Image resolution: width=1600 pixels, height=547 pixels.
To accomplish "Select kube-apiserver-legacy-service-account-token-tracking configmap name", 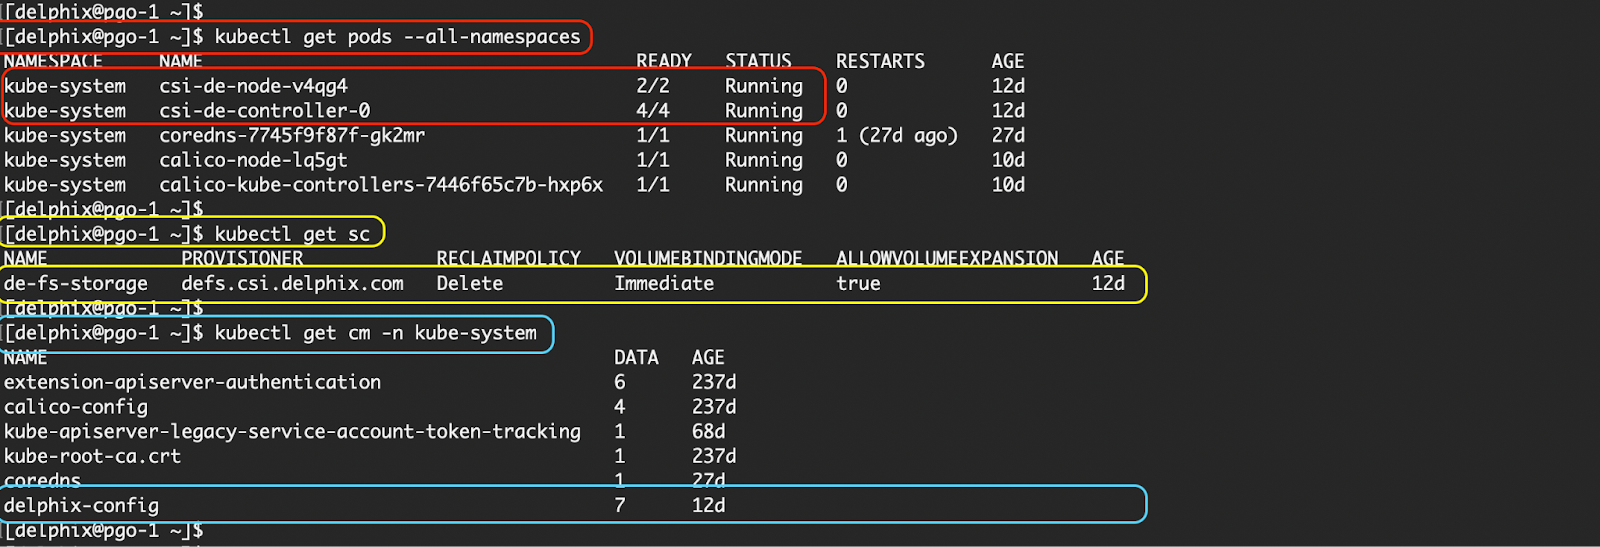I will pos(292,432).
